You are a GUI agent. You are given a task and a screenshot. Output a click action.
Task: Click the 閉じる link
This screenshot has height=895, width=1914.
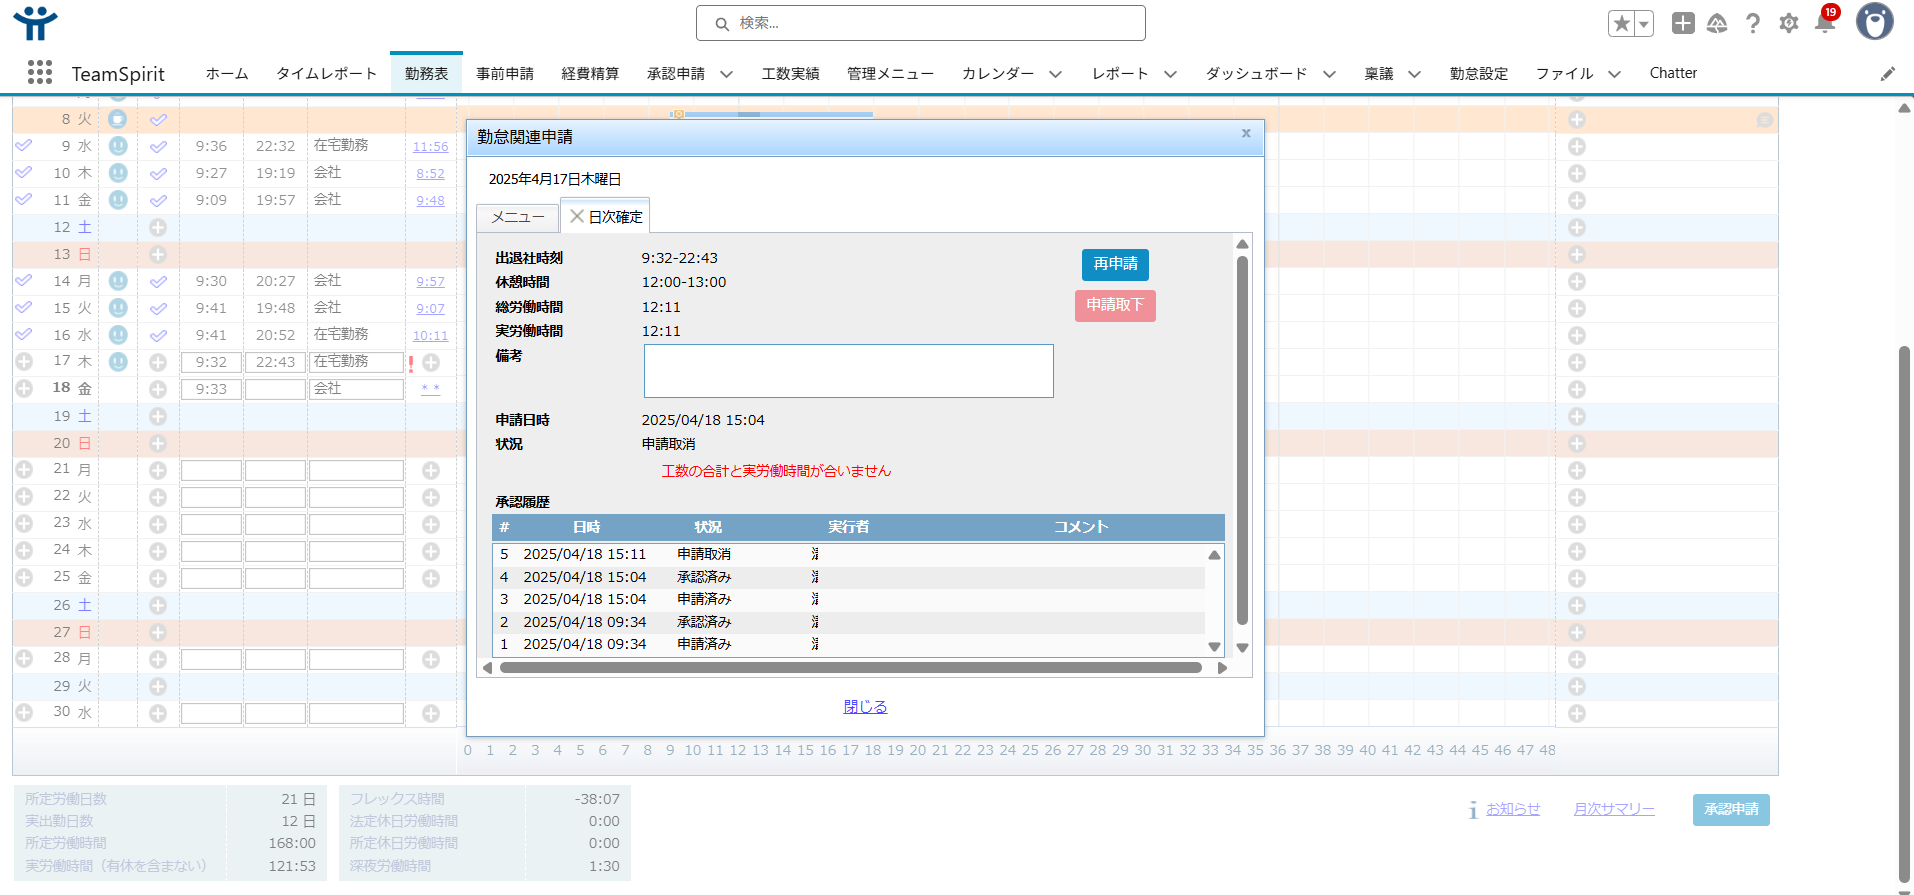coord(865,707)
